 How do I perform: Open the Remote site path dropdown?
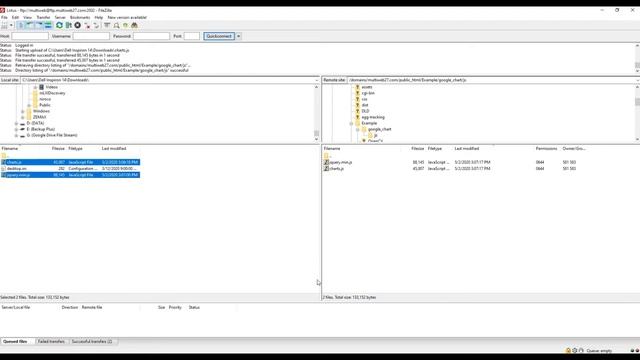click(638, 80)
